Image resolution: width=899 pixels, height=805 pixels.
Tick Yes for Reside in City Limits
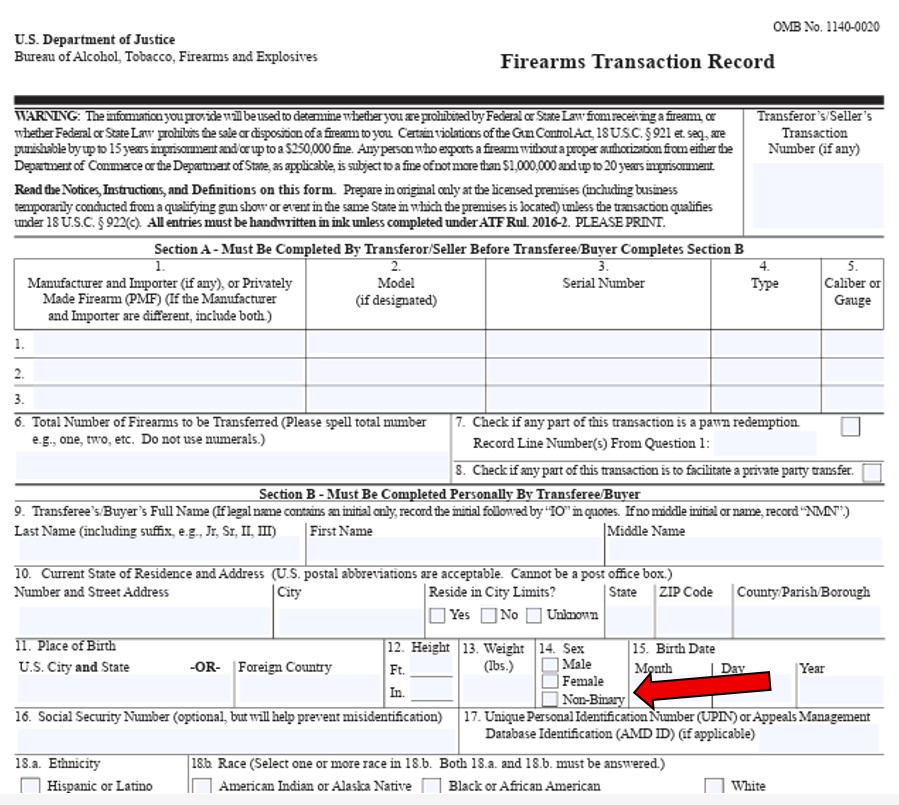tap(438, 615)
